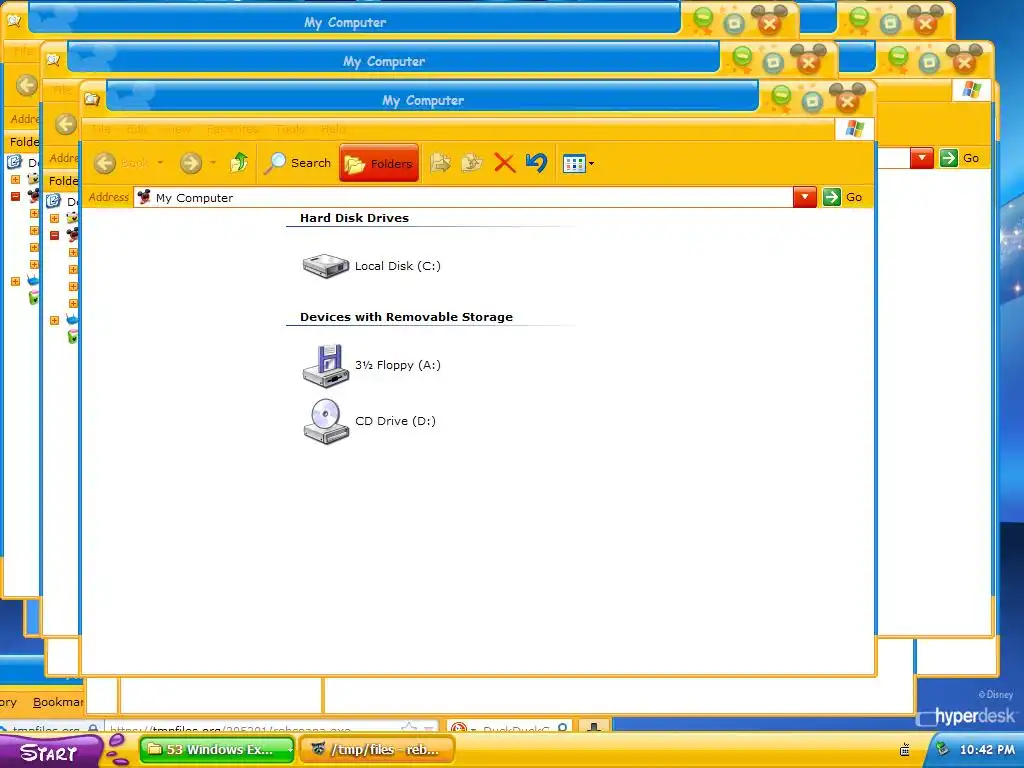Click Back arrow in the rearmost left window
1024x768 pixels.
[27, 85]
